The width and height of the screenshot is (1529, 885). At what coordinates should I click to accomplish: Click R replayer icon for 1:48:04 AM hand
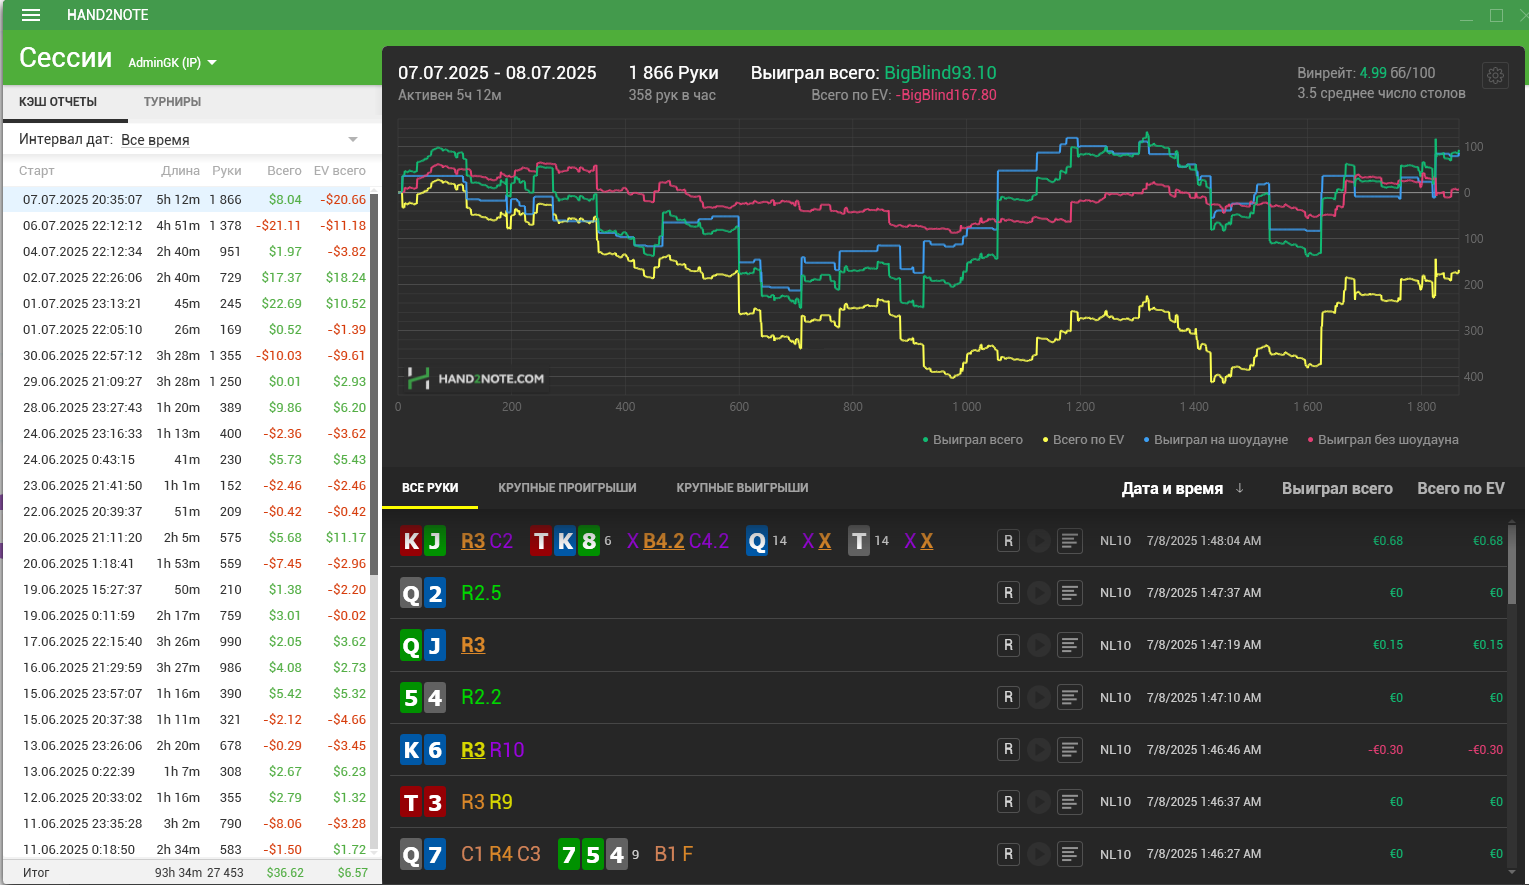tap(1008, 541)
